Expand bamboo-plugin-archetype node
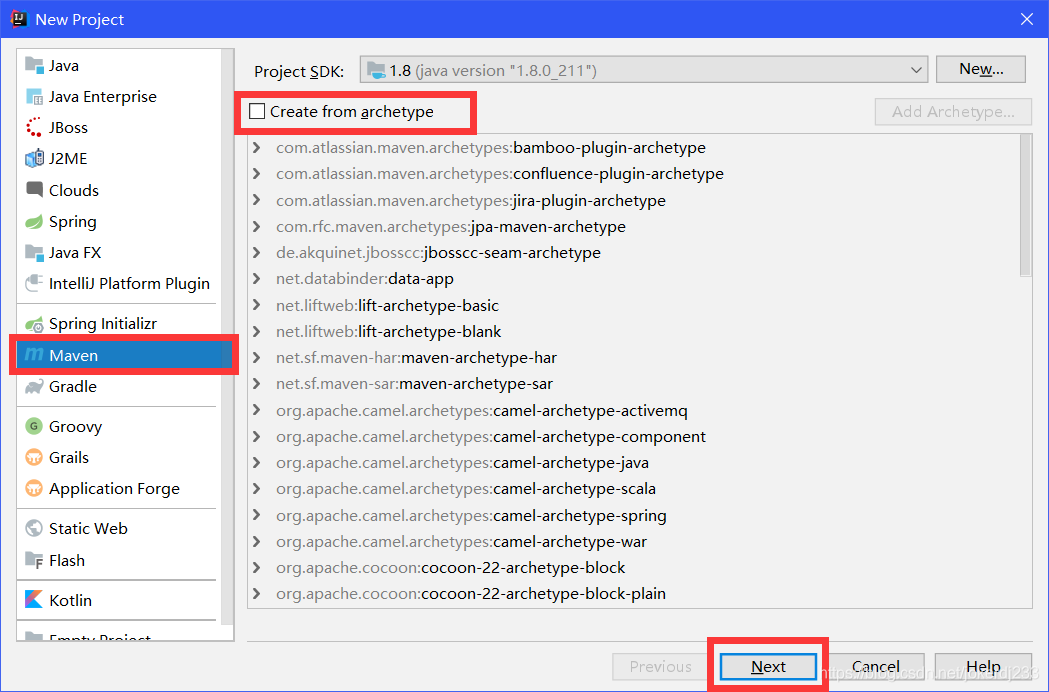This screenshot has height=692, width=1049. (257, 147)
